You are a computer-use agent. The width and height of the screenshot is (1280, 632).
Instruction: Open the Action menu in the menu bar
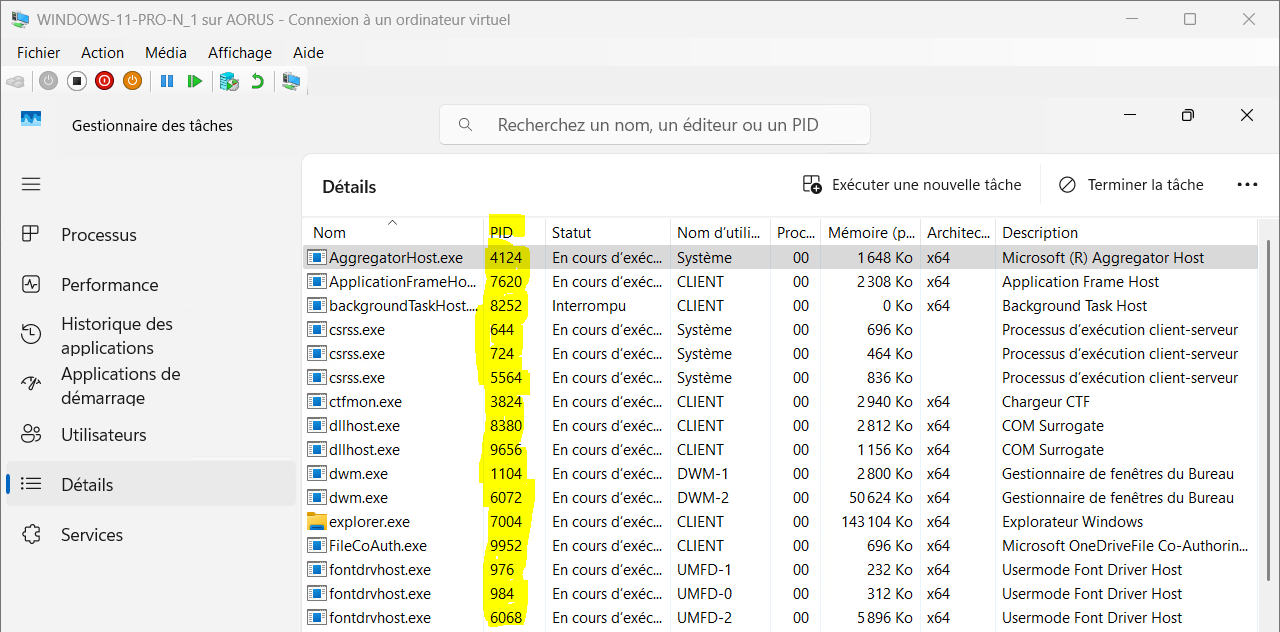pos(102,53)
